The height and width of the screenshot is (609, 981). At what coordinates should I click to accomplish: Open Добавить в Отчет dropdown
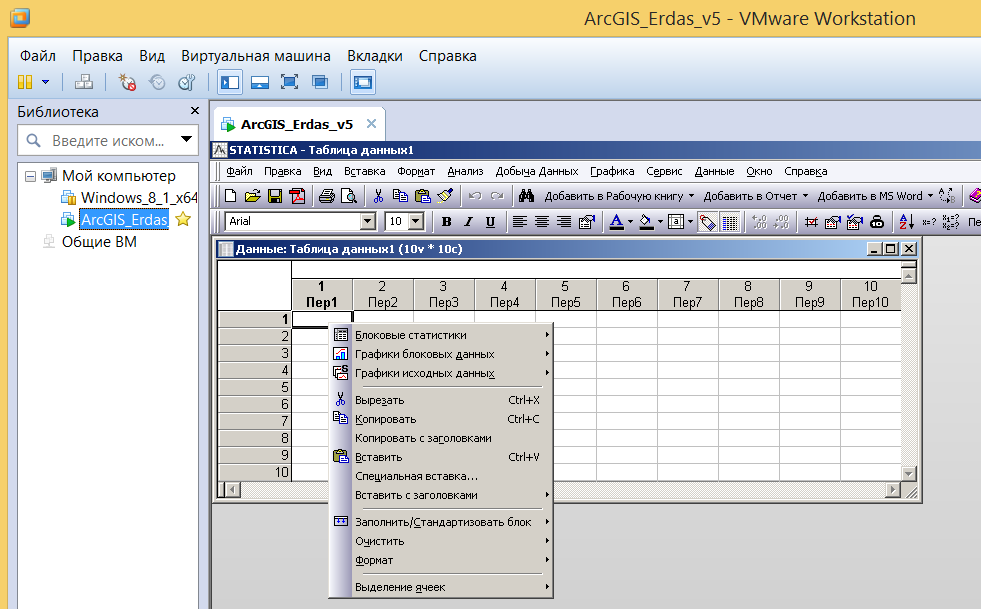(x=805, y=196)
